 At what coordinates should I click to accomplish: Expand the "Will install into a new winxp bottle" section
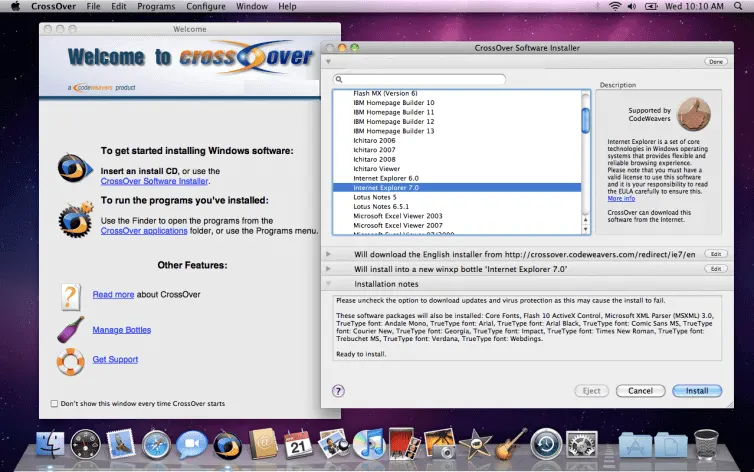coord(328,269)
